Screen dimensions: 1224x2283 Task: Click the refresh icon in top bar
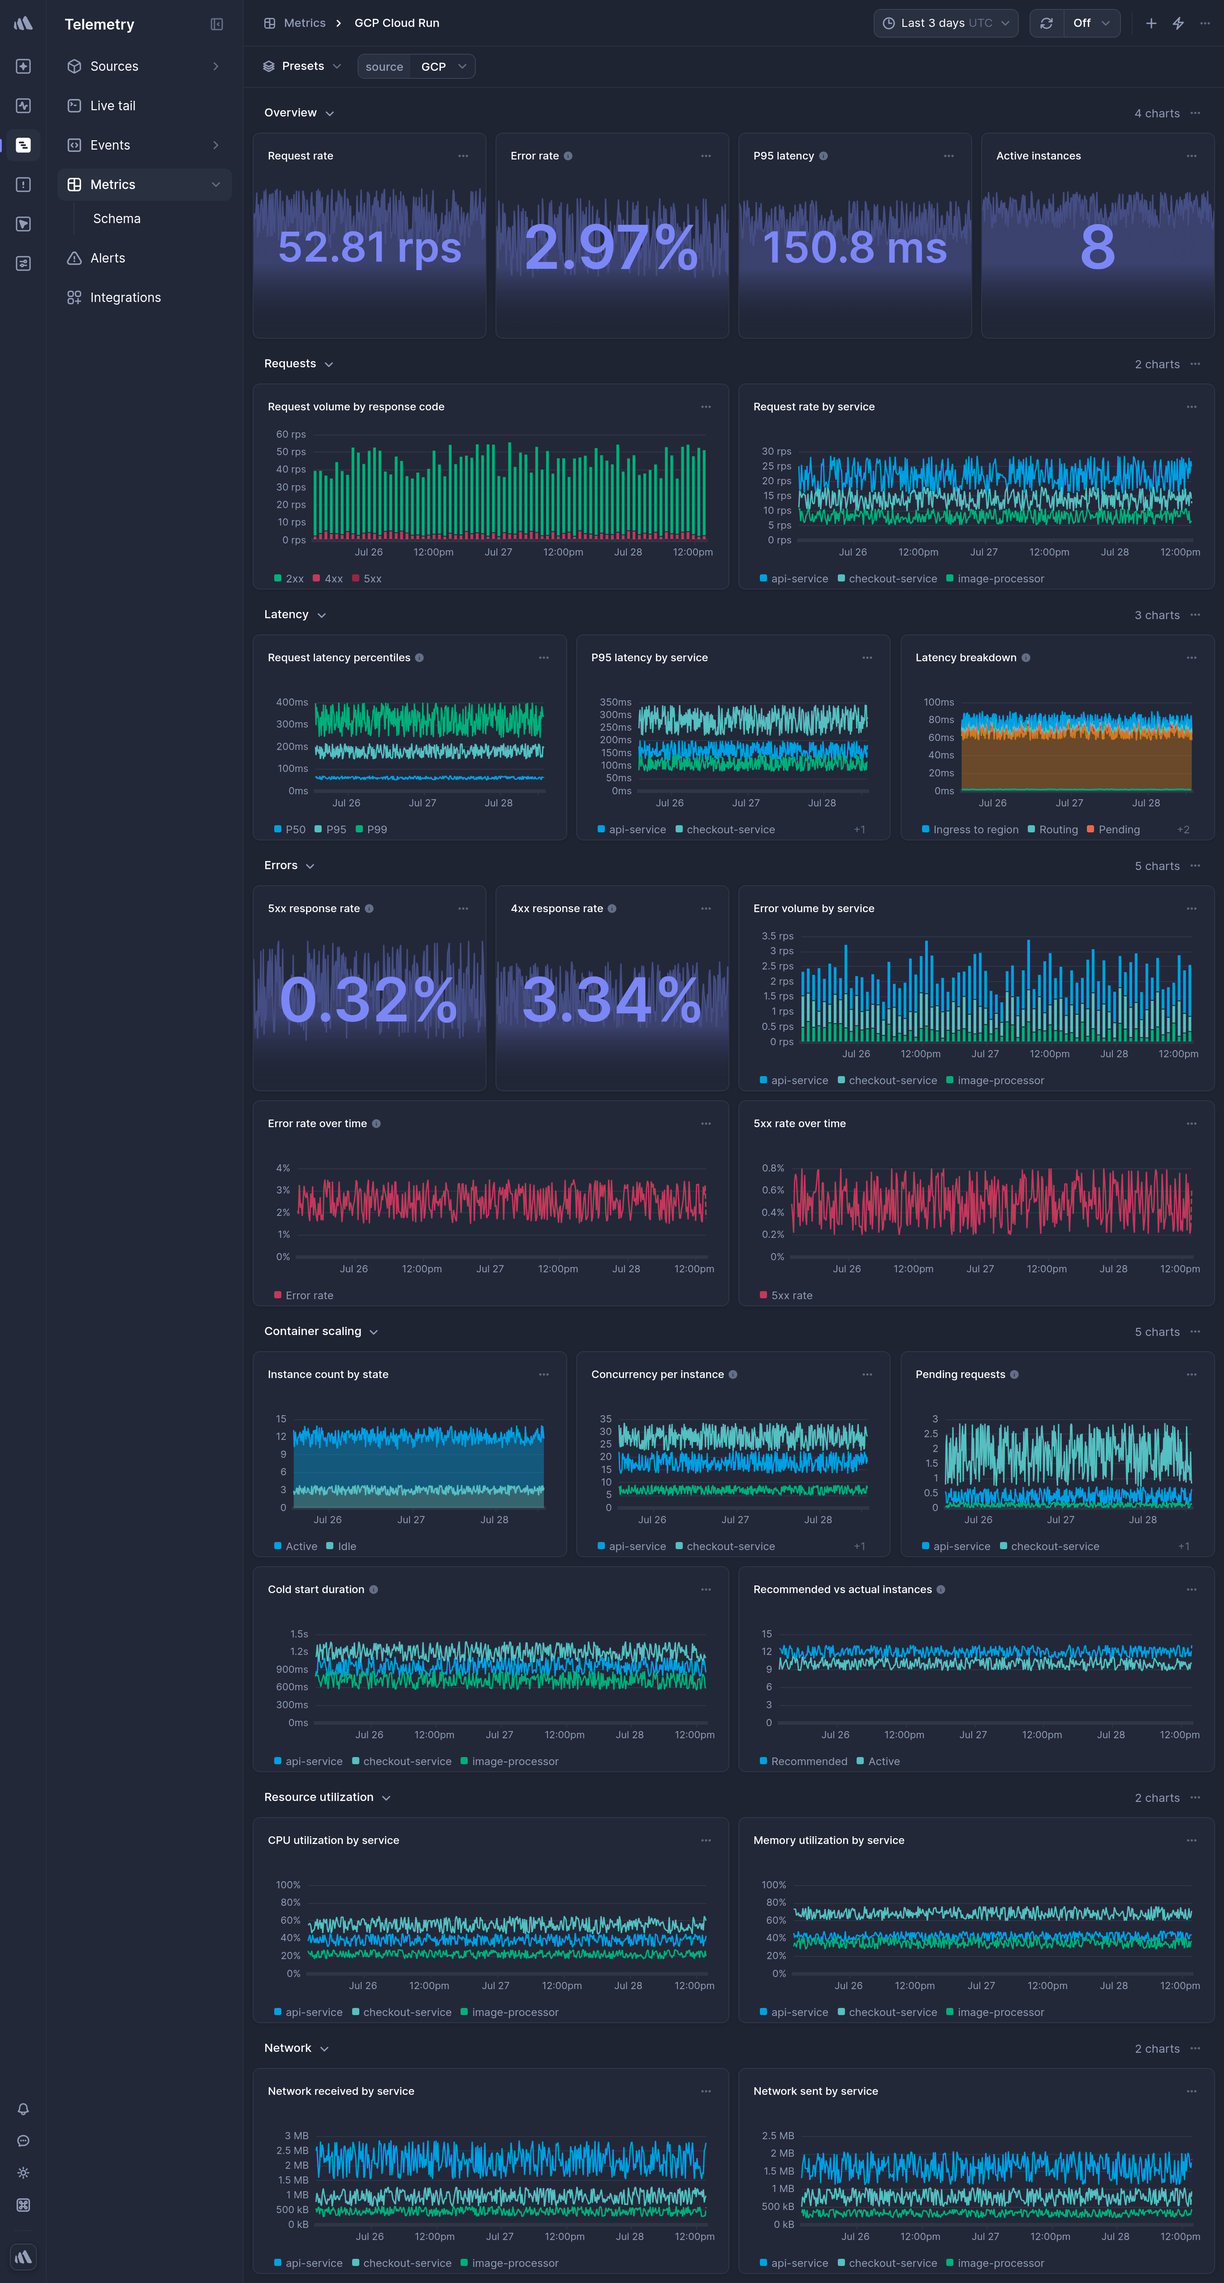pyautogui.click(x=1046, y=23)
